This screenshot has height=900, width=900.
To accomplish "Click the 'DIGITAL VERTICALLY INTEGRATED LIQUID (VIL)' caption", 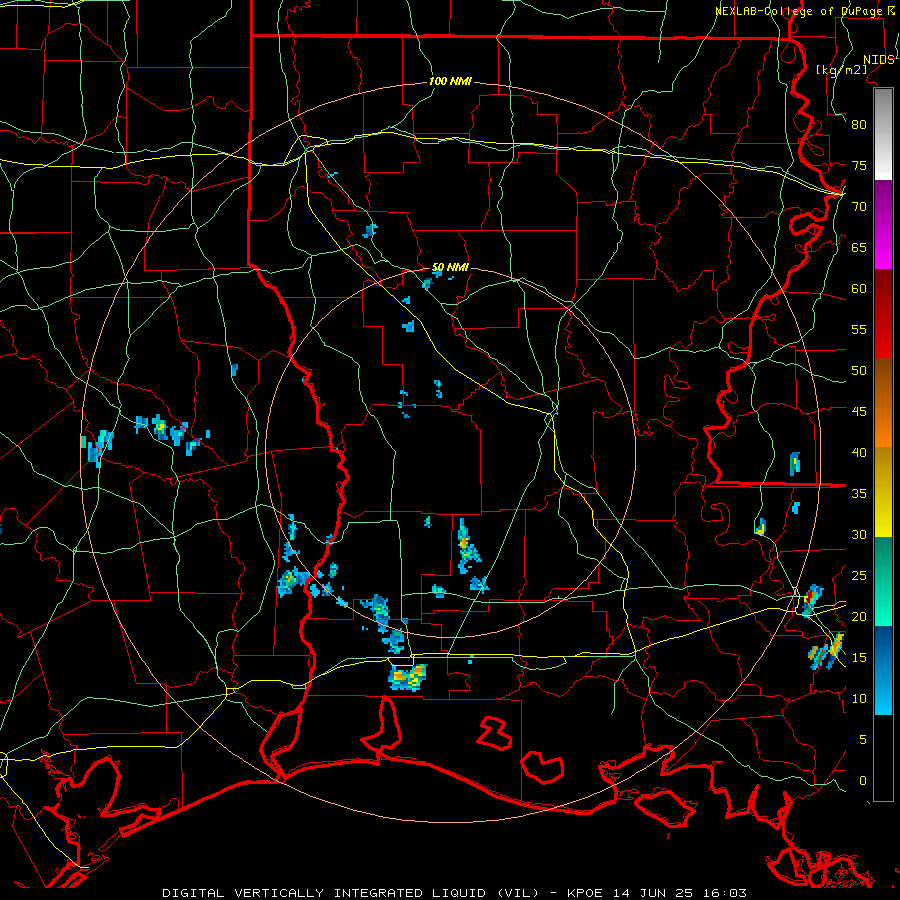I will [x=350, y=893].
